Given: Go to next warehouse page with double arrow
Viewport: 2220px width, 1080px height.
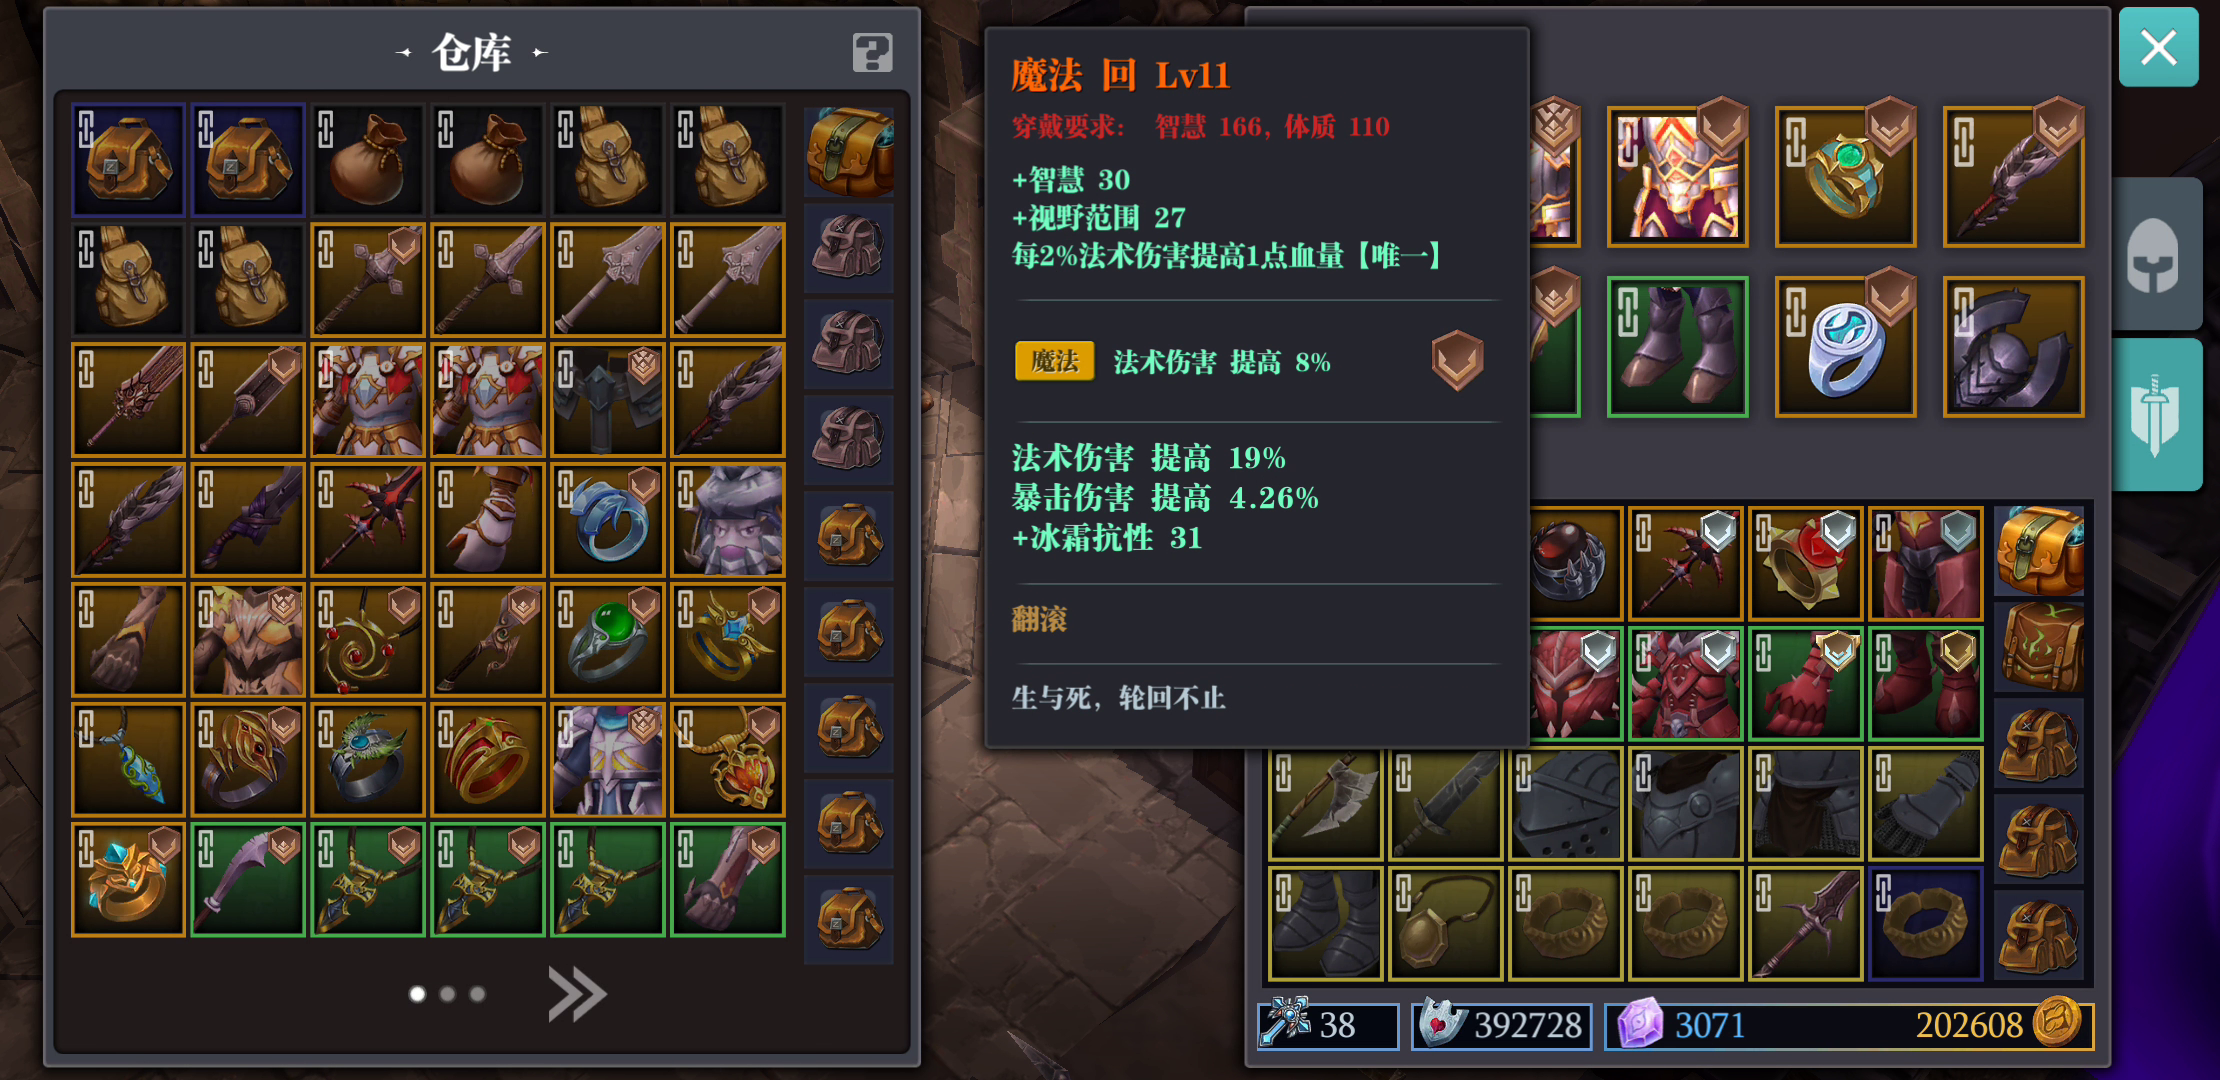Looking at the screenshot, I should point(577,994).
